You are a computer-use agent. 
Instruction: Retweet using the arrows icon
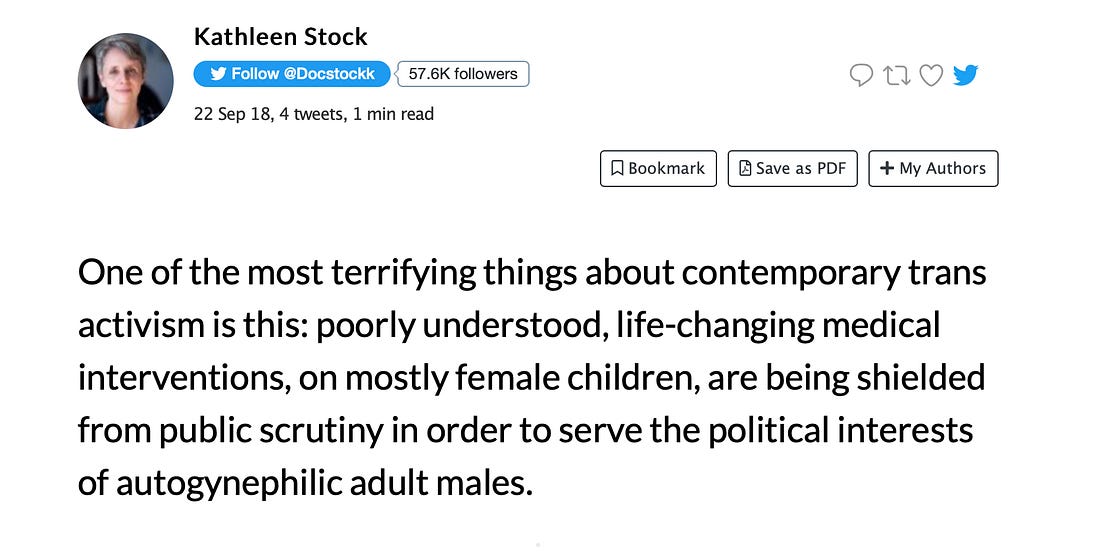point(895,75)
